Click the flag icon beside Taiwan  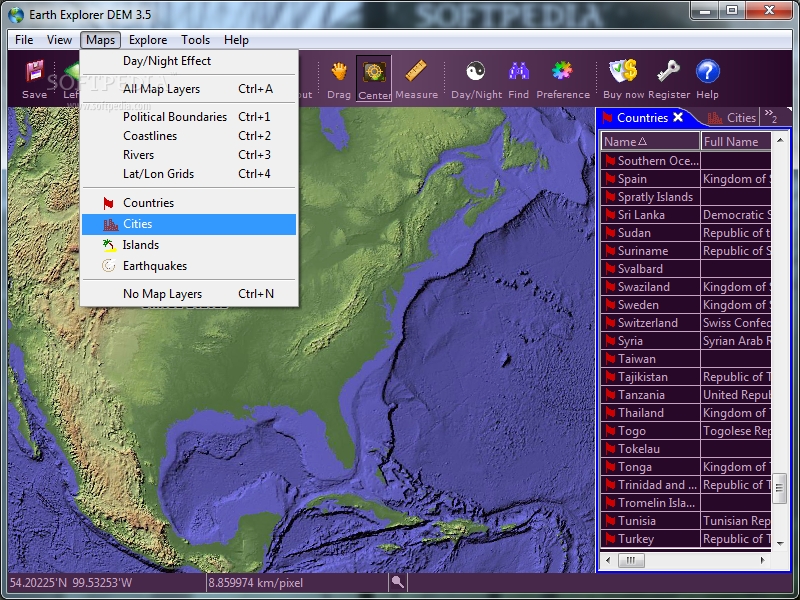(610, 359)
